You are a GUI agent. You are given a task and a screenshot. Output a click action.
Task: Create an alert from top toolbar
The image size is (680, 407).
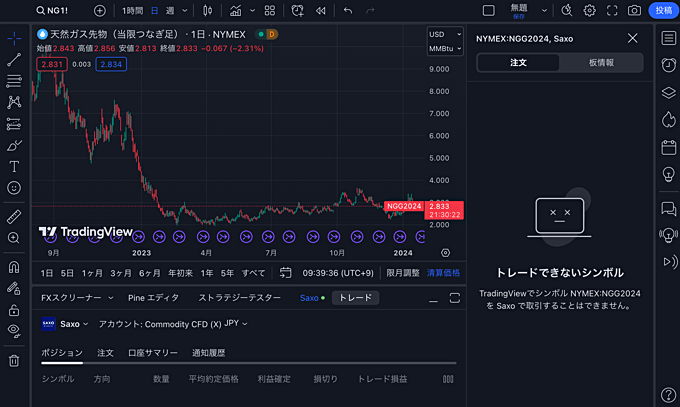coord(298,10)
